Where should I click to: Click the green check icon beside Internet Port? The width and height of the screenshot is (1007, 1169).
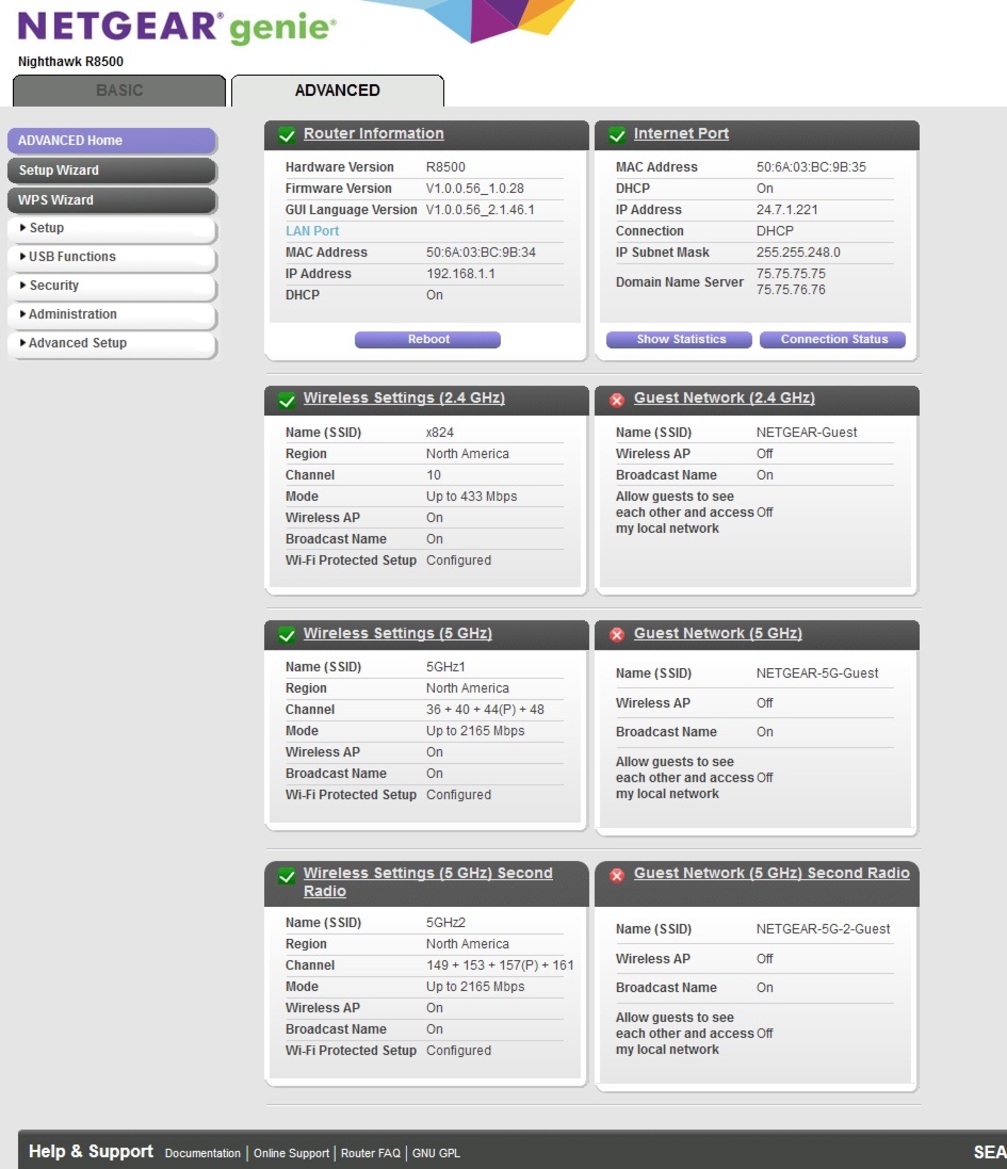pyautogui.click(x=617, y=135)
